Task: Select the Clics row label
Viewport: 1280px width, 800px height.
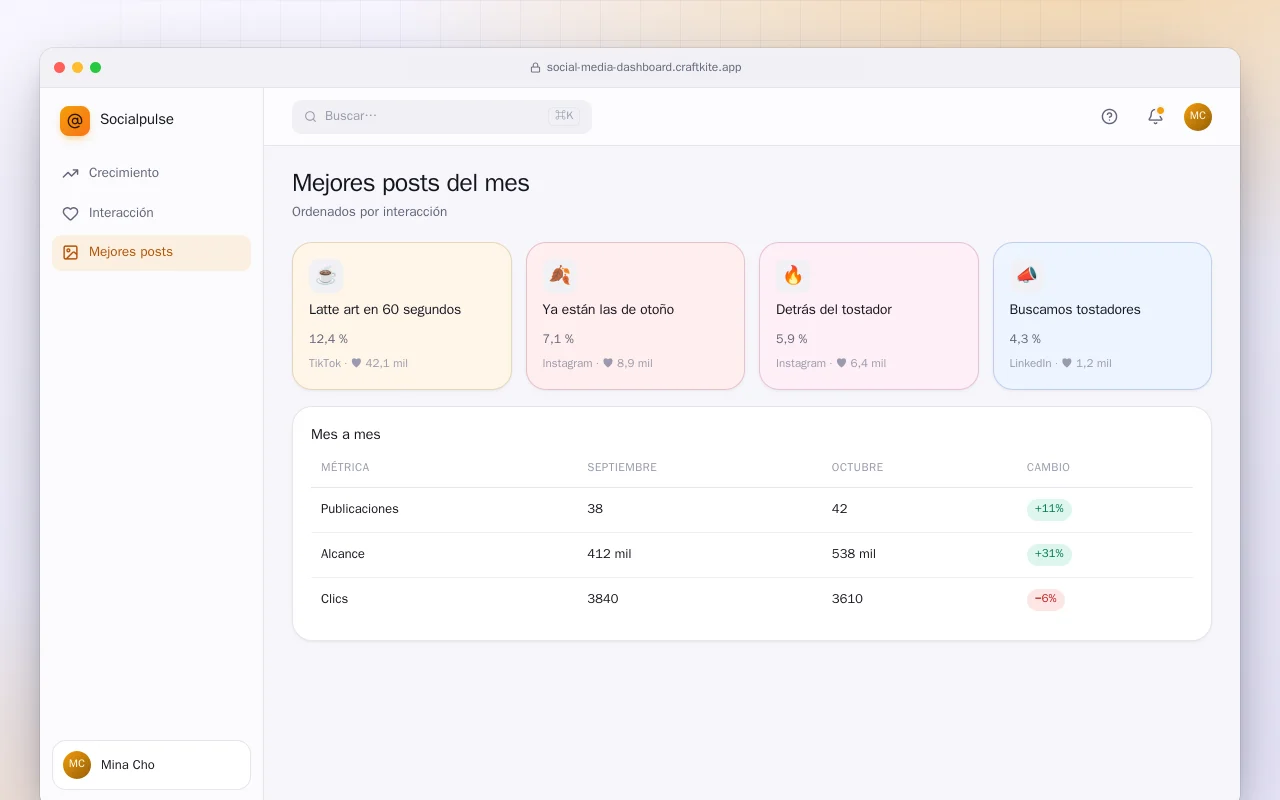Action: tap(335, 599)
